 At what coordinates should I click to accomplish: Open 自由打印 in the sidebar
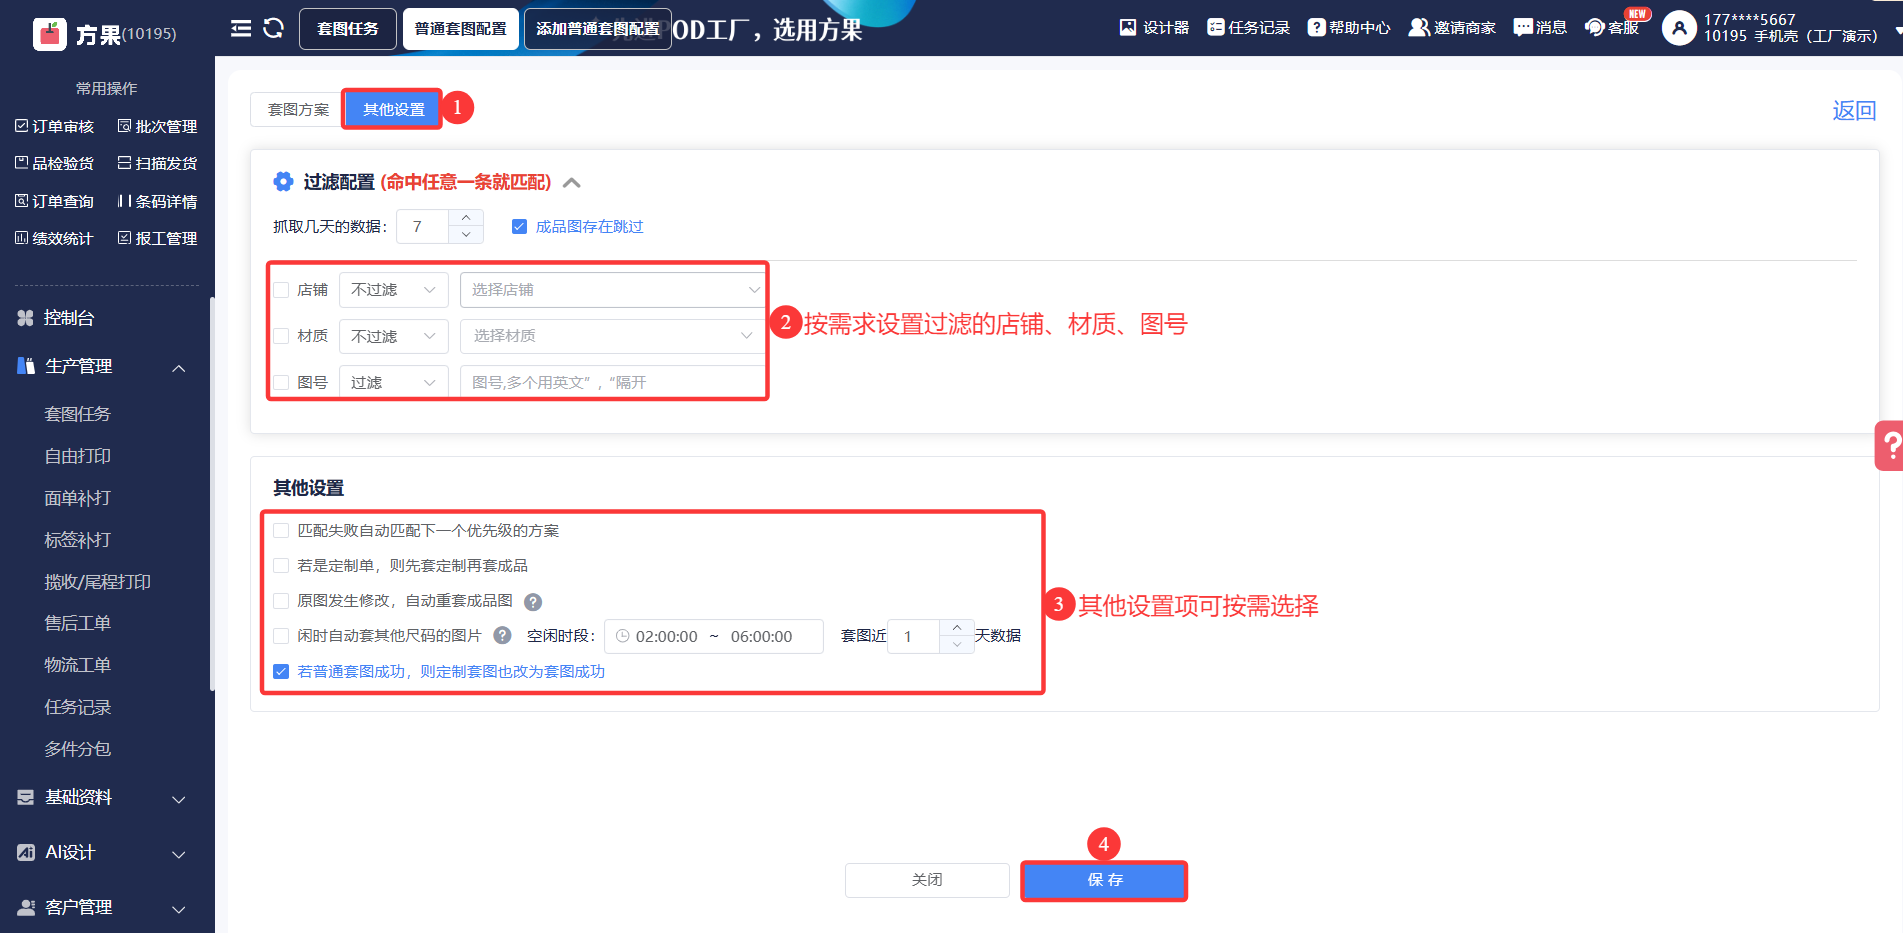tap(78, 456)
